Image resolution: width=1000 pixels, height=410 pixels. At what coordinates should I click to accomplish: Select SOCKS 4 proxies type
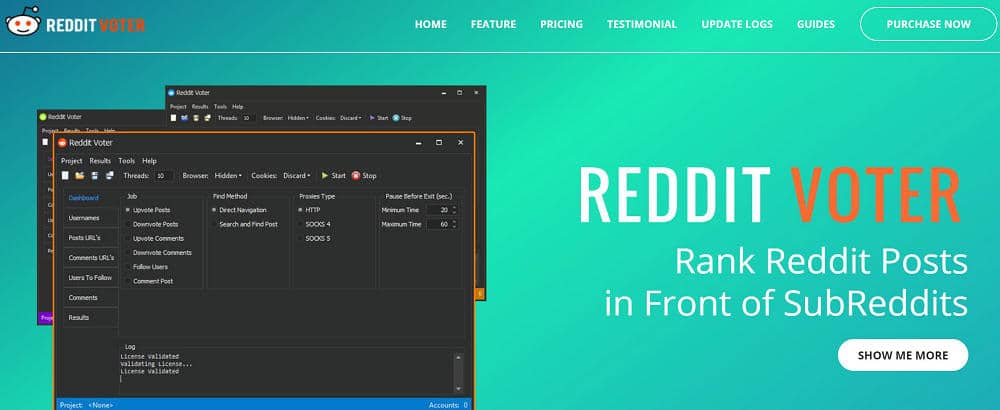click(314, 224)
